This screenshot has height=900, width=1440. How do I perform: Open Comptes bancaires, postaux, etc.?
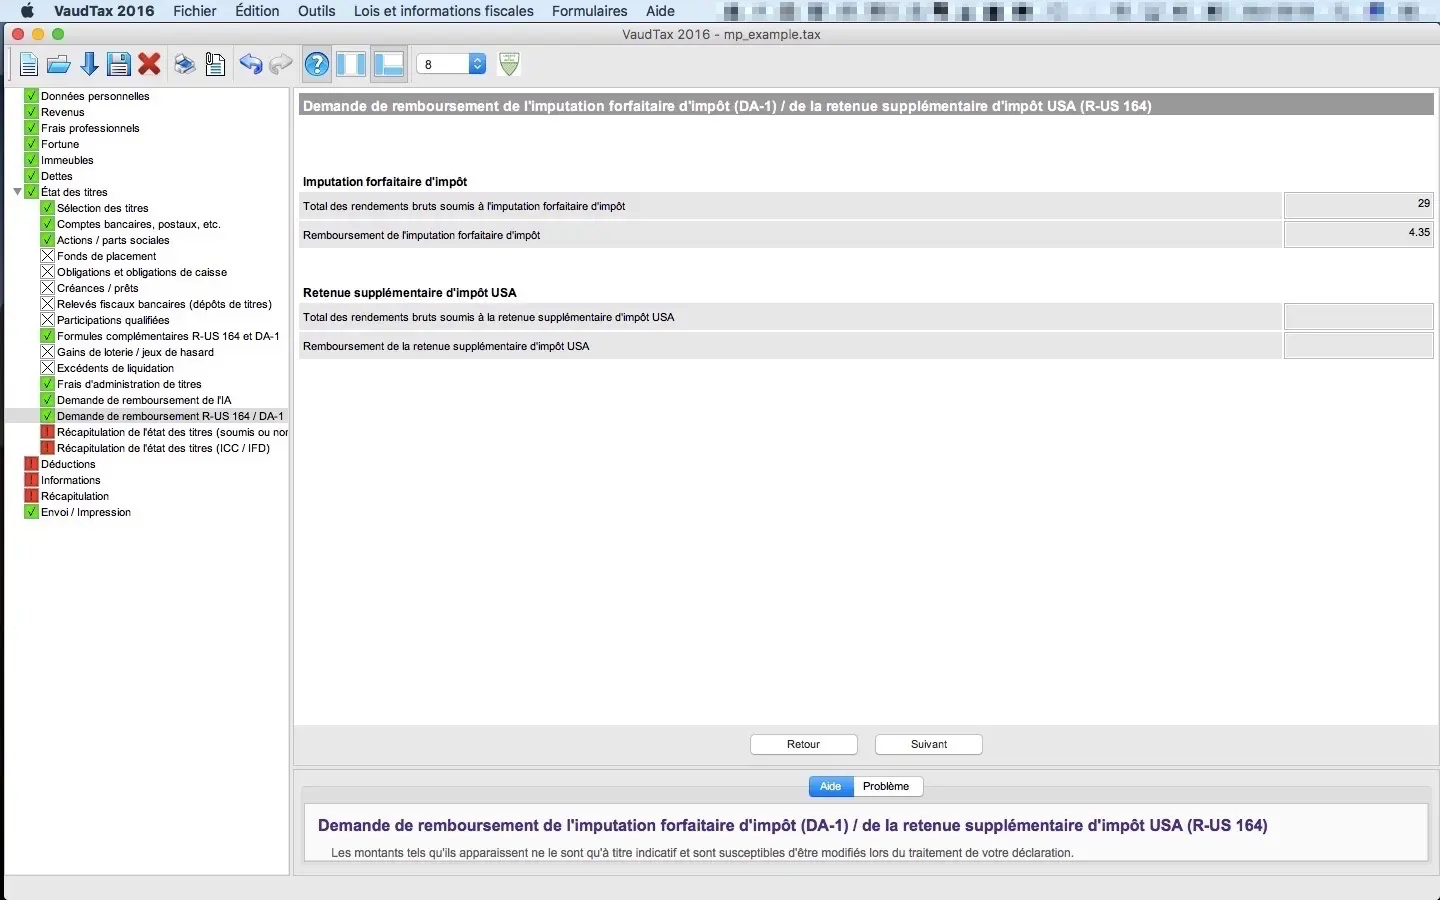coord(138,224)
